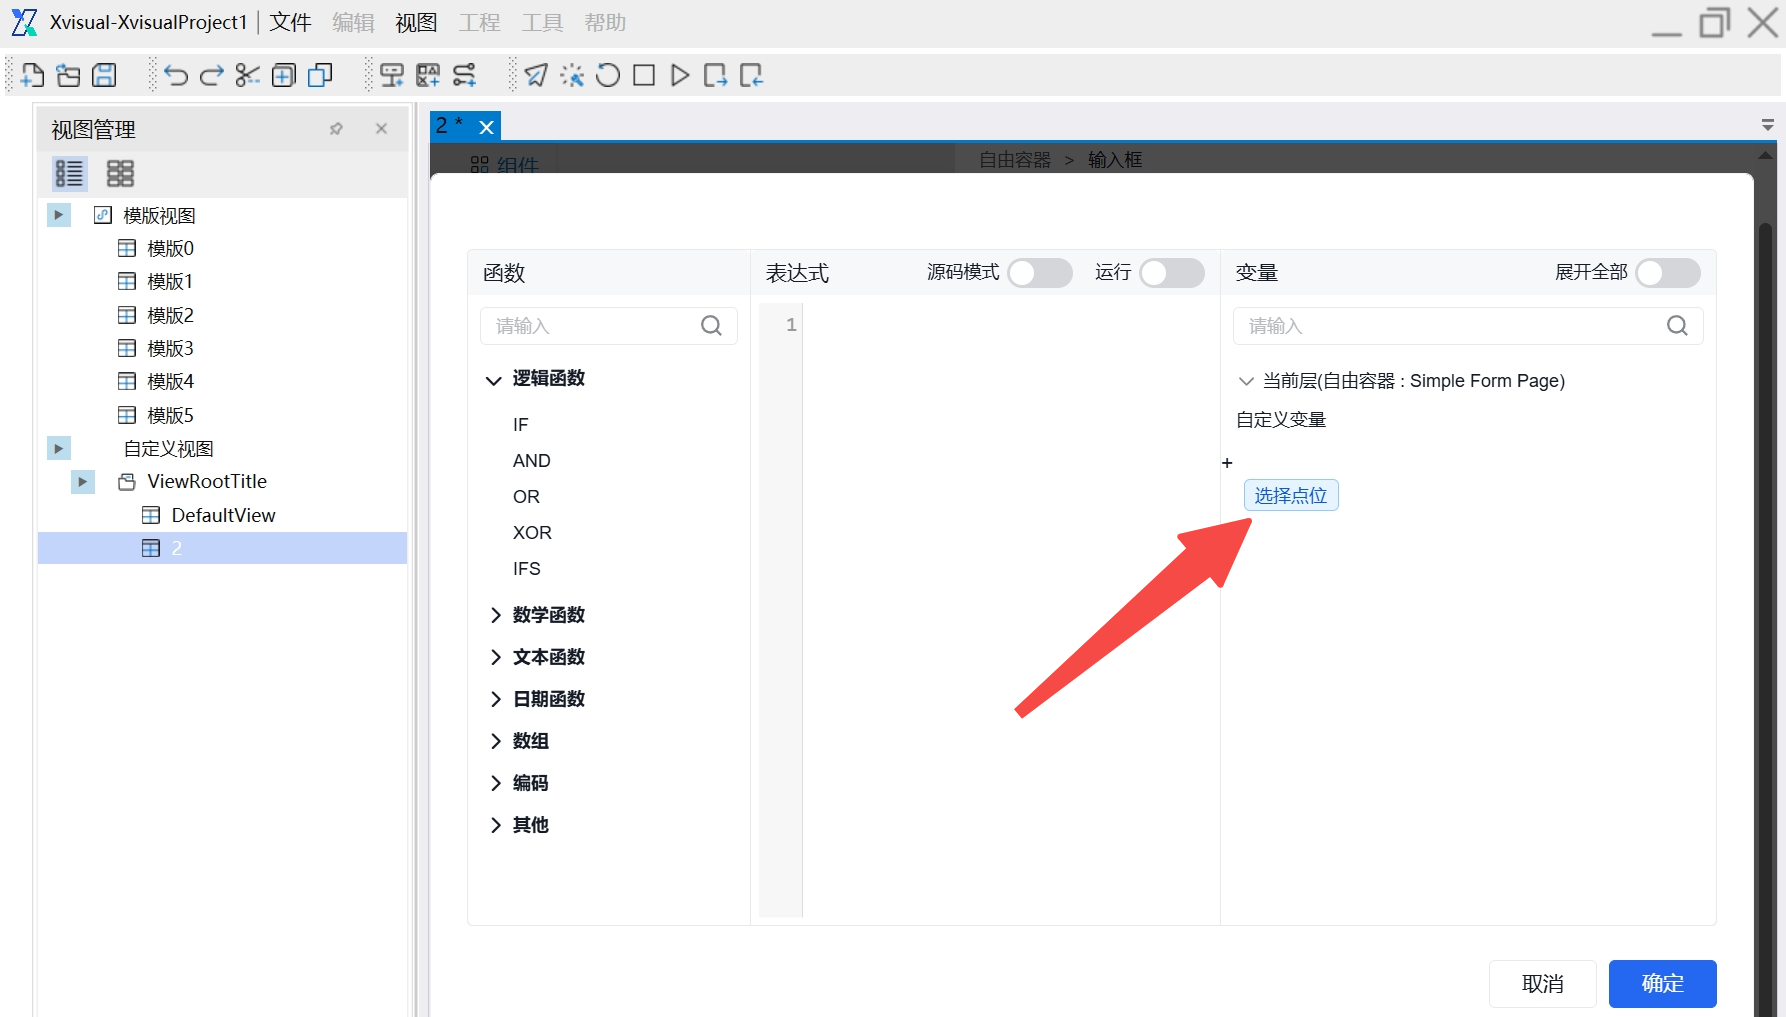Click the search icon in 函数 search box

[711, 325]
